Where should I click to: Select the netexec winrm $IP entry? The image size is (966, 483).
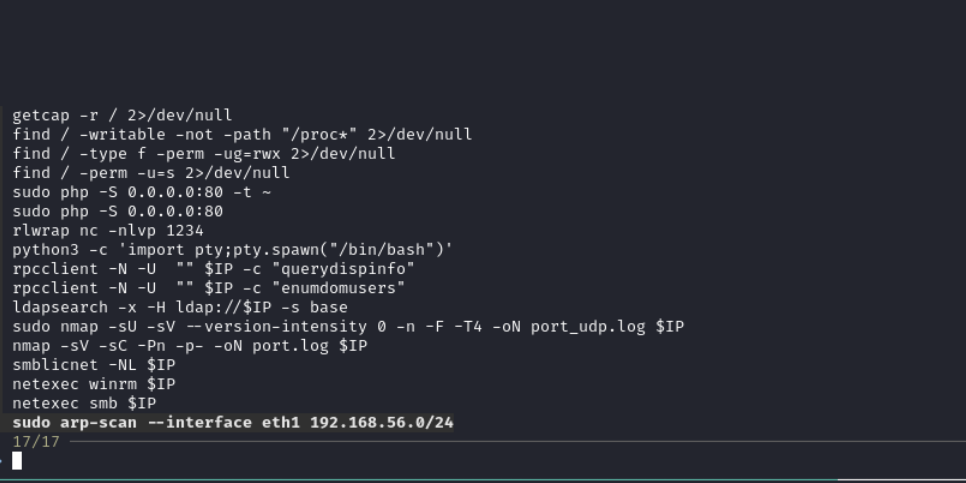[x=94, y=384]
